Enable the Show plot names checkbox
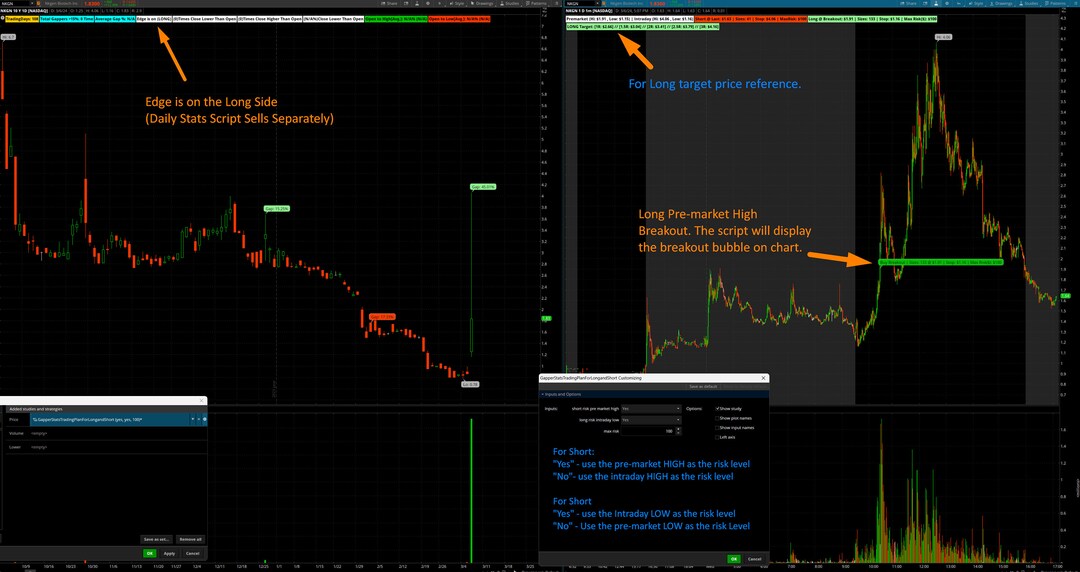 (718, 418)
